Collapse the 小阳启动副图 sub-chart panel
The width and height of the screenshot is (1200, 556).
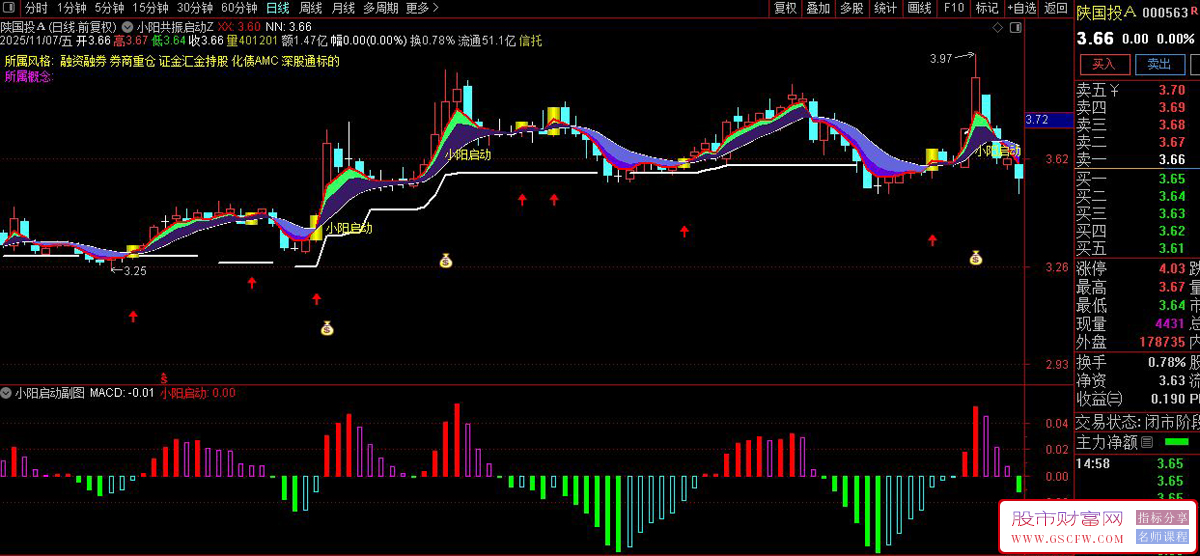(7, 393)
